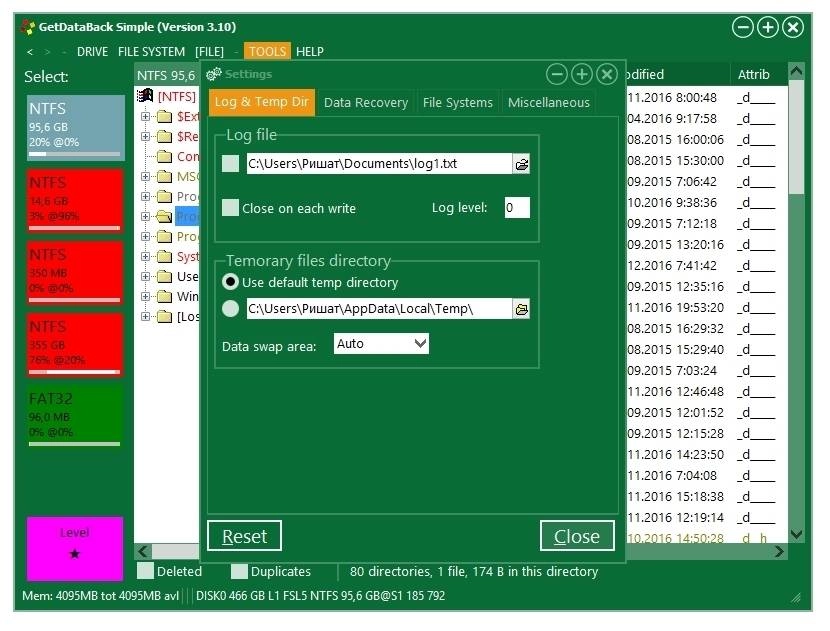Select the NTFS 14,6 GB partition tile
The height and width of the screenshot is (631, 830).
[x=75, y=201]
